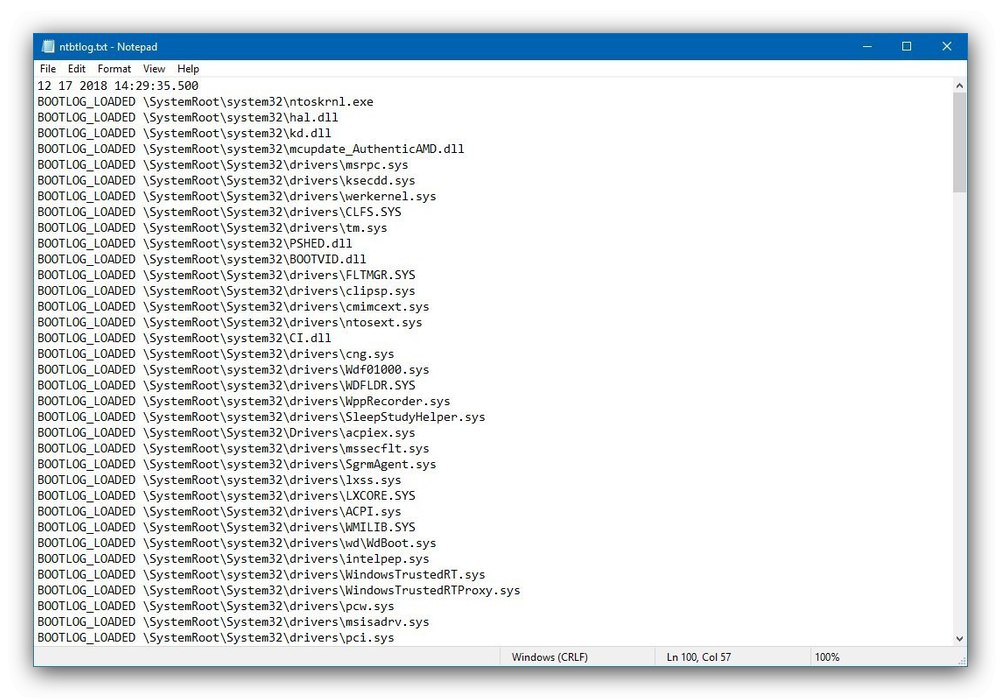The width and height of the screenshot is (1001, 700).
Task: Click the ntoskrnl.exe log line
Action: [x=206, y=101]
